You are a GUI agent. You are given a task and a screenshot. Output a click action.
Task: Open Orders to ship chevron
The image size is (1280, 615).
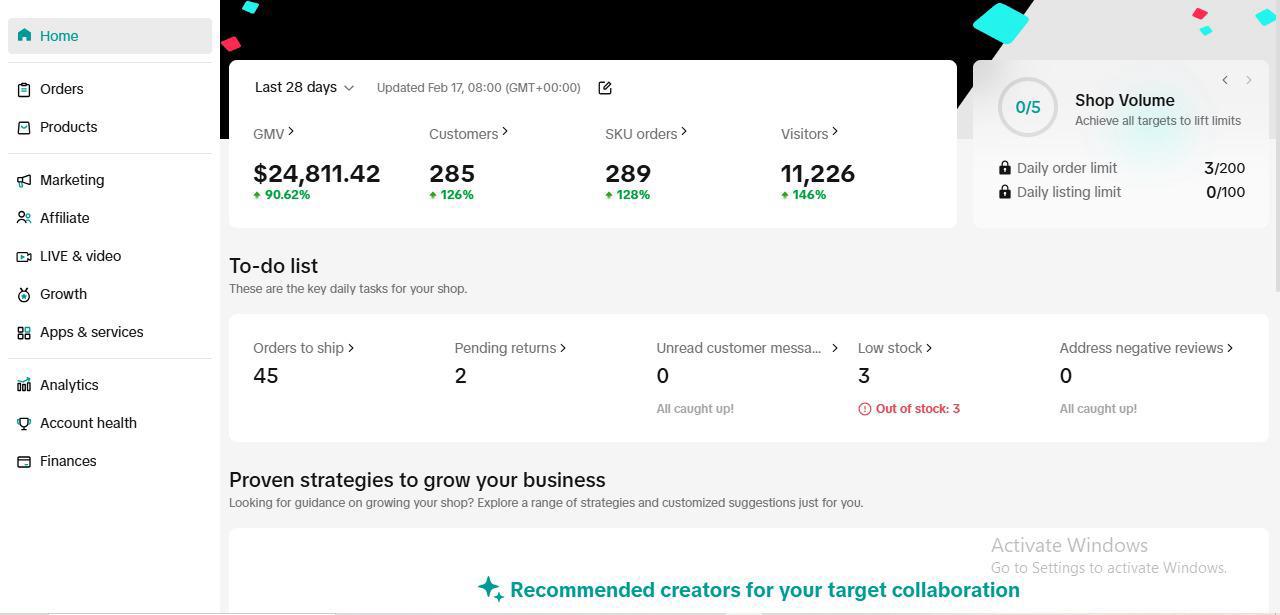tap(351, 348)
